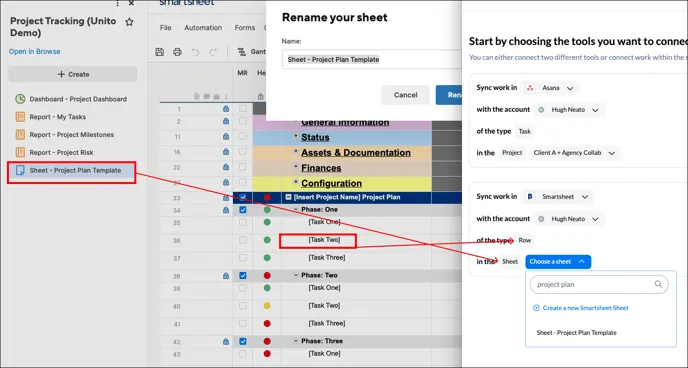Image resolution: width=688 pixels, height=368 pixels.
Task: Click the lock icon on row 11
Action: [x=226, y=136]
